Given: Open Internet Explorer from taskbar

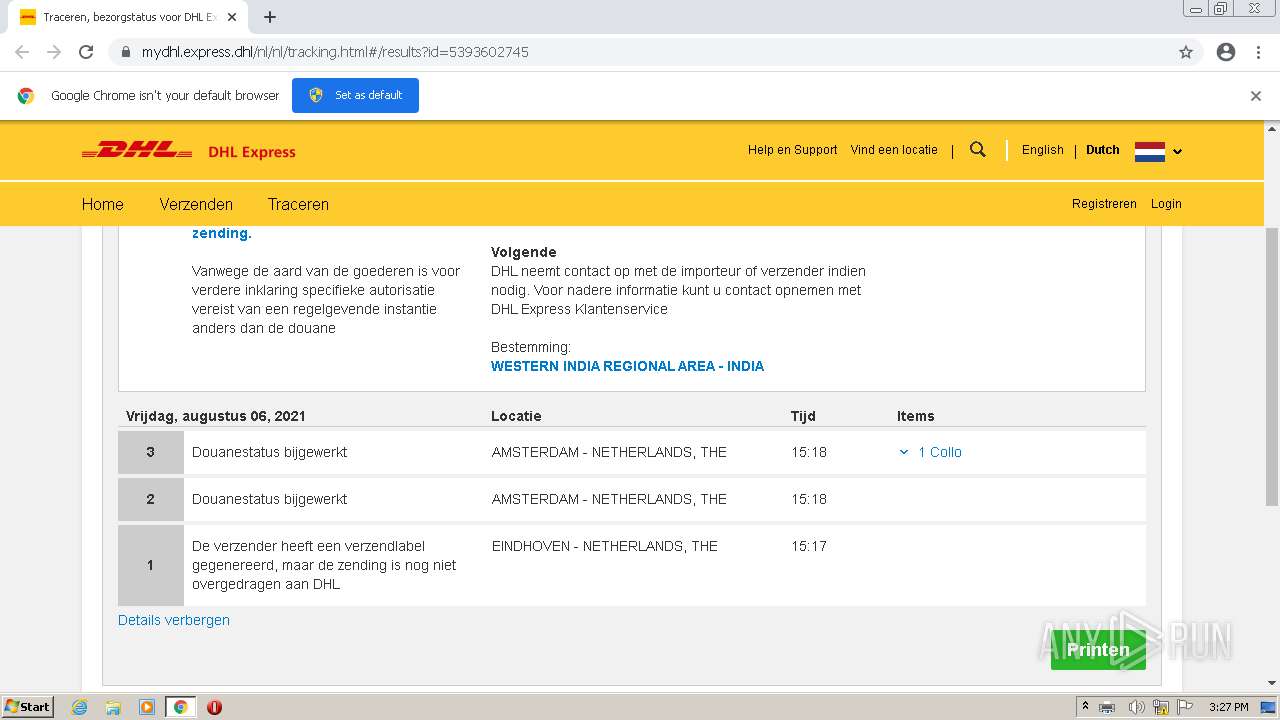Looking at the screenshot, I should (80, 707).
